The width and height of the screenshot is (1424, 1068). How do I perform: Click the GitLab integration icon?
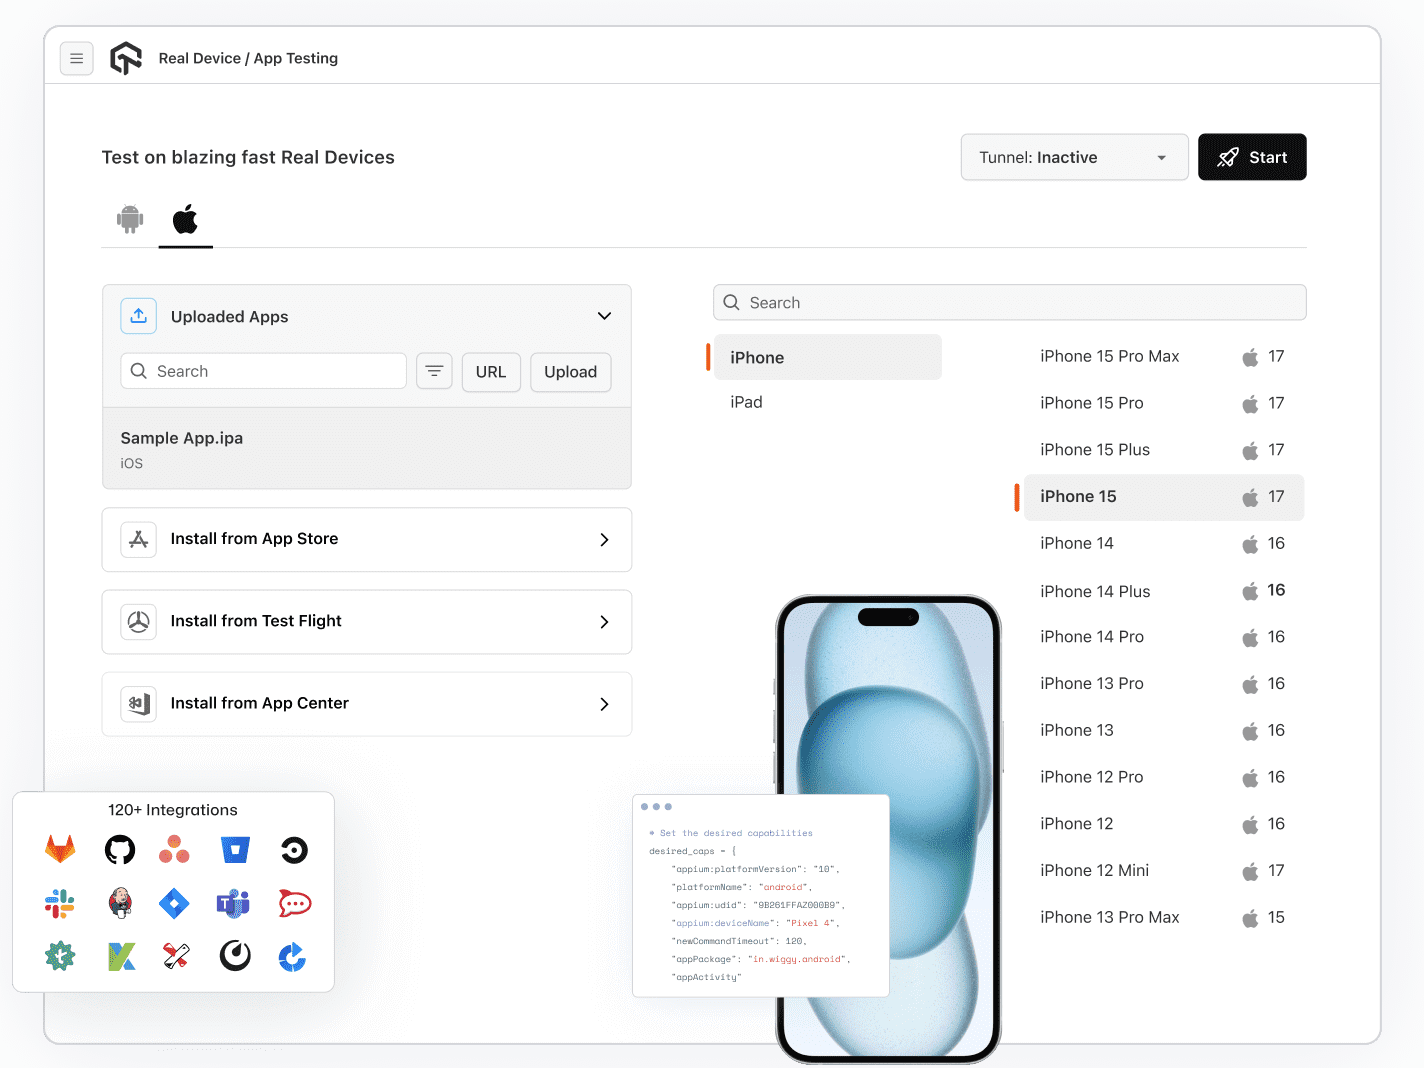point(60,849)
